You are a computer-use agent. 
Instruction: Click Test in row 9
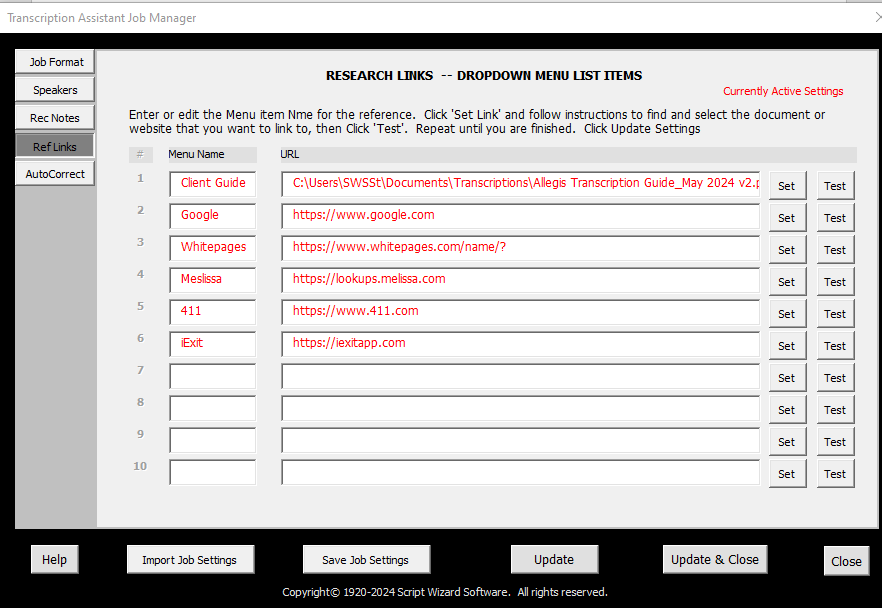[835, 442]
